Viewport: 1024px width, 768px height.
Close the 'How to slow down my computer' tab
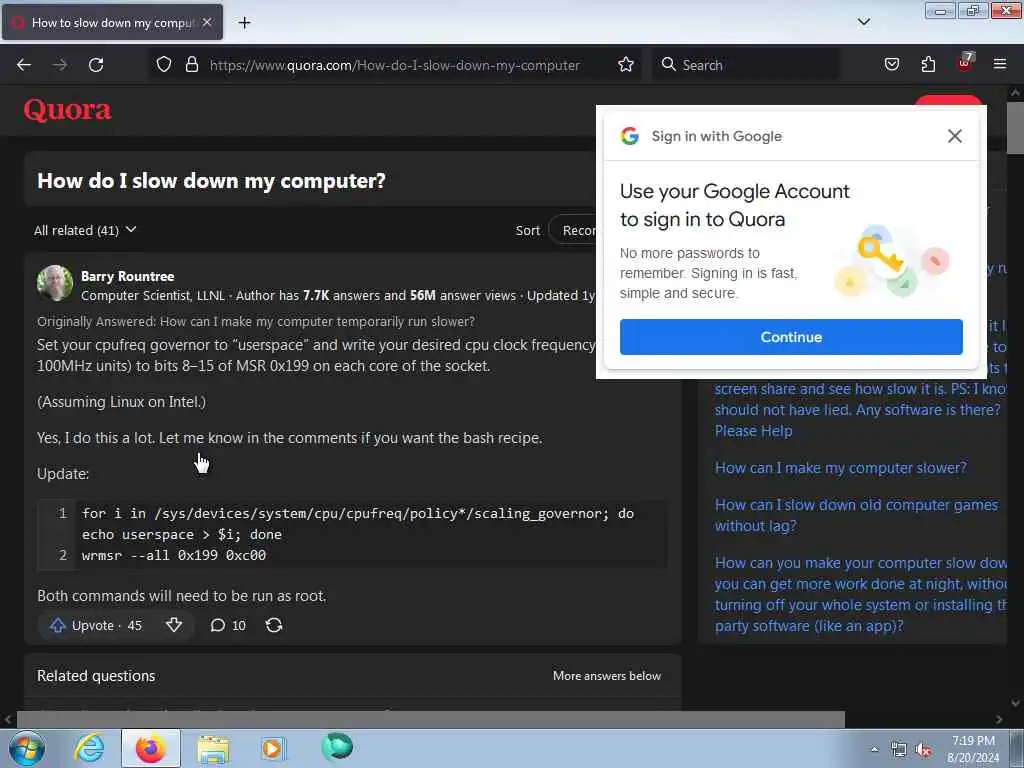(207, 22)
